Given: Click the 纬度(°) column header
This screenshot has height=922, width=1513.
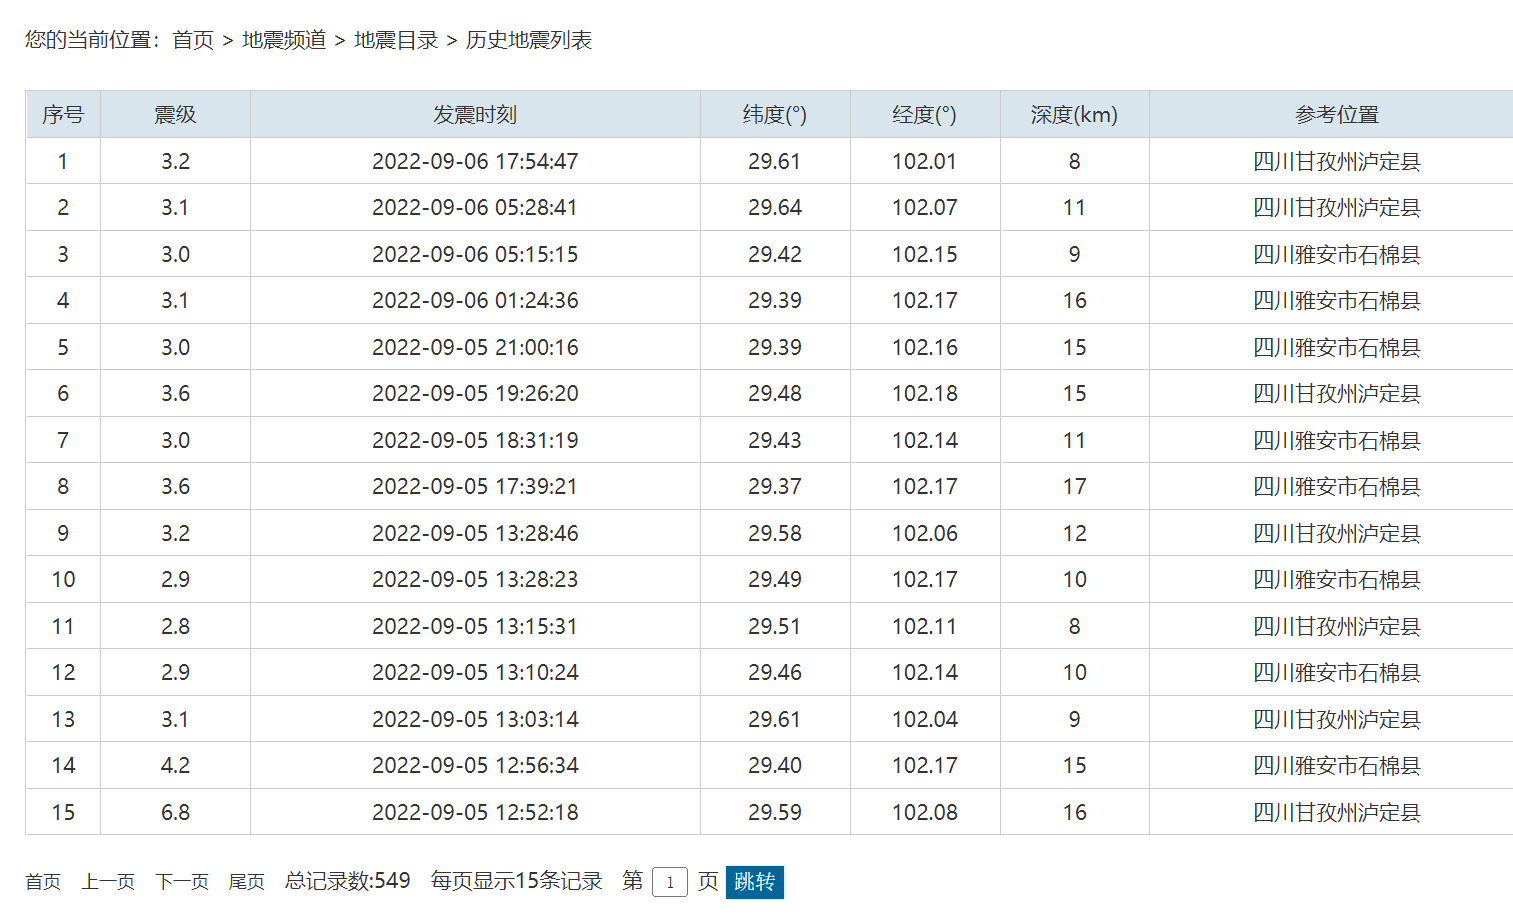Looking at the screenshot, I should [775, 115].
